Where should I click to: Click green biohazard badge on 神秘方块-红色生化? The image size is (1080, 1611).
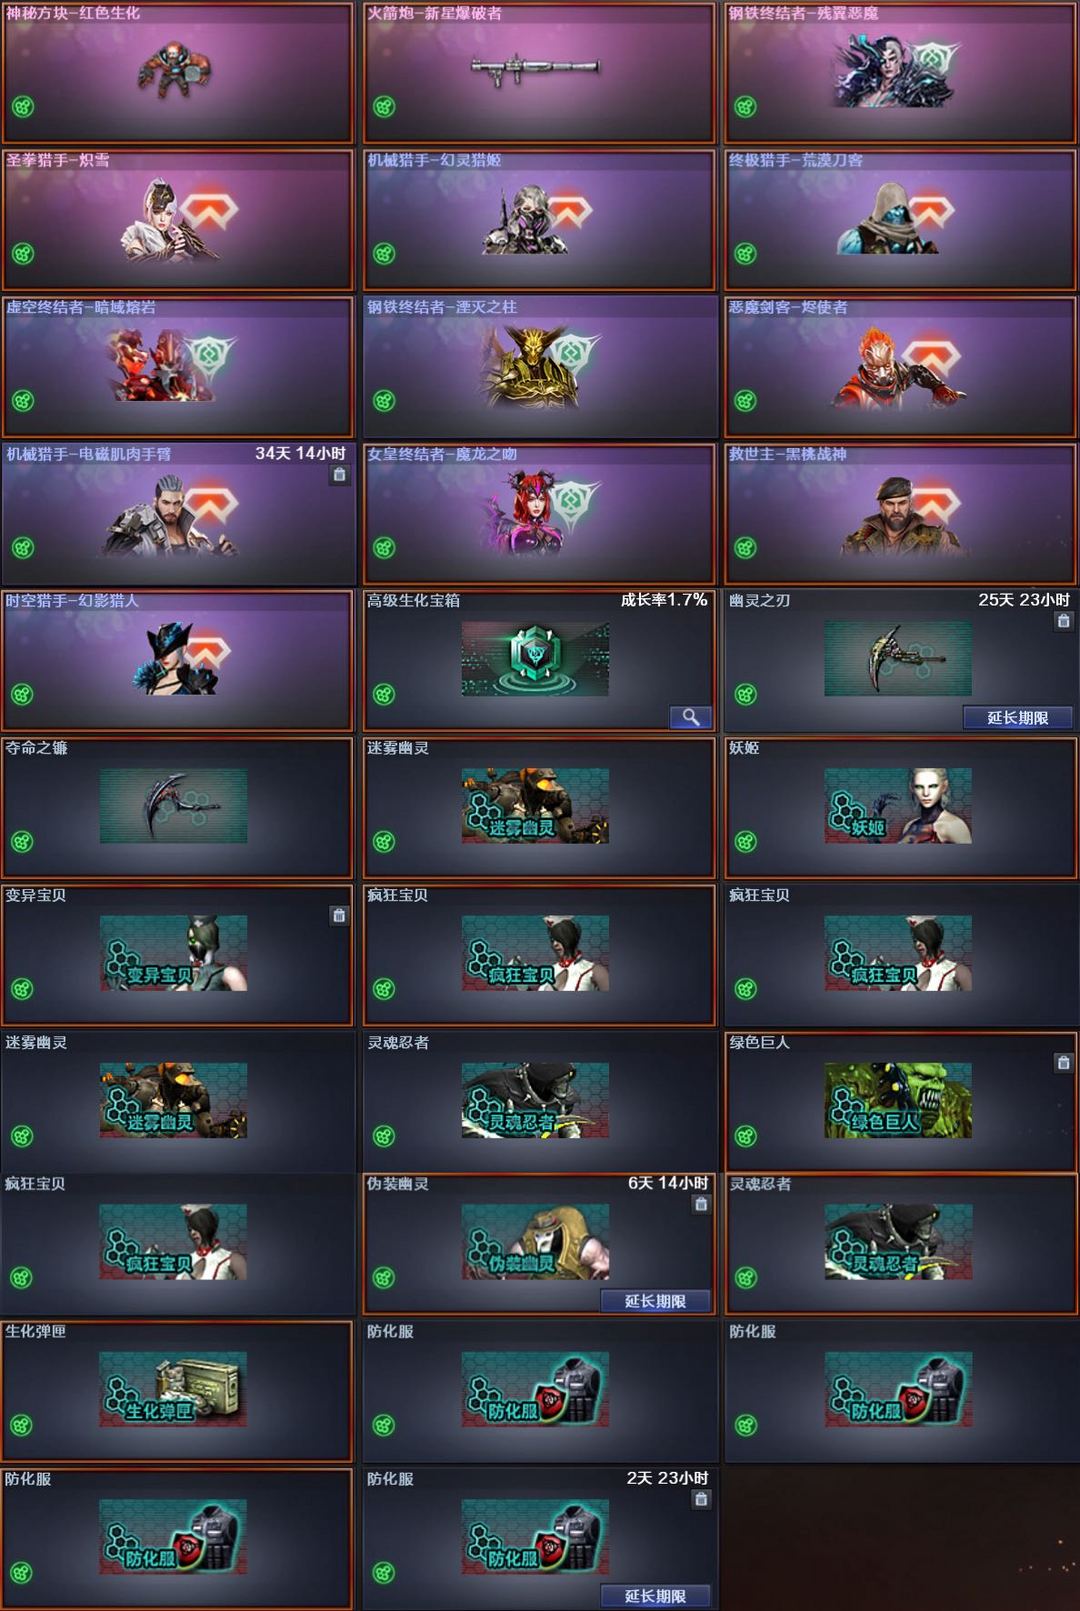[23, 106]
